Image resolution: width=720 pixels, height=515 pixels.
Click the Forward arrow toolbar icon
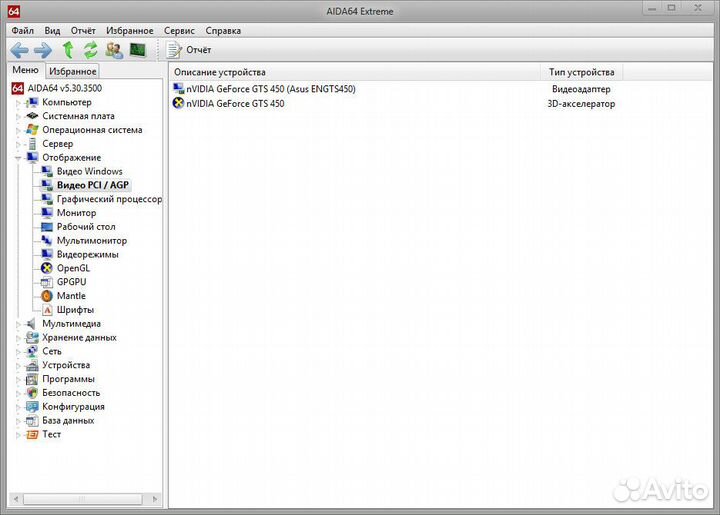[x=43, y=50]
